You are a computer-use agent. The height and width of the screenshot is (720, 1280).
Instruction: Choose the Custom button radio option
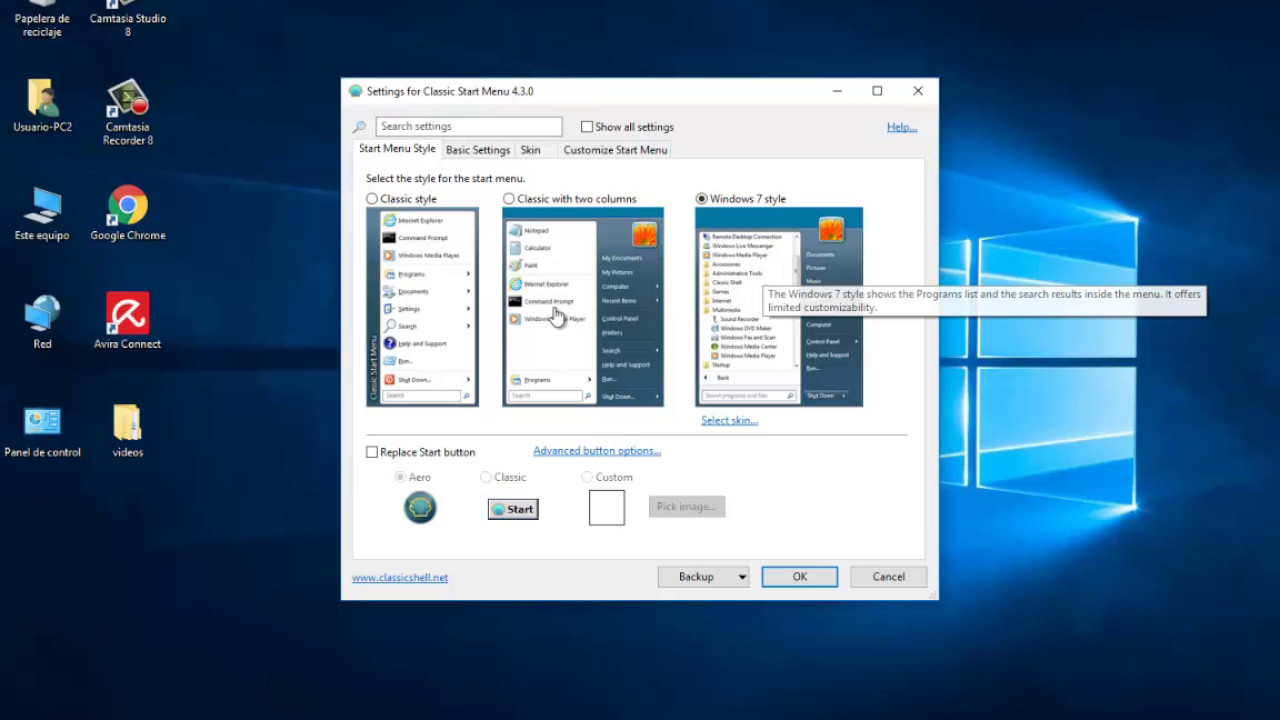(587, 477)
